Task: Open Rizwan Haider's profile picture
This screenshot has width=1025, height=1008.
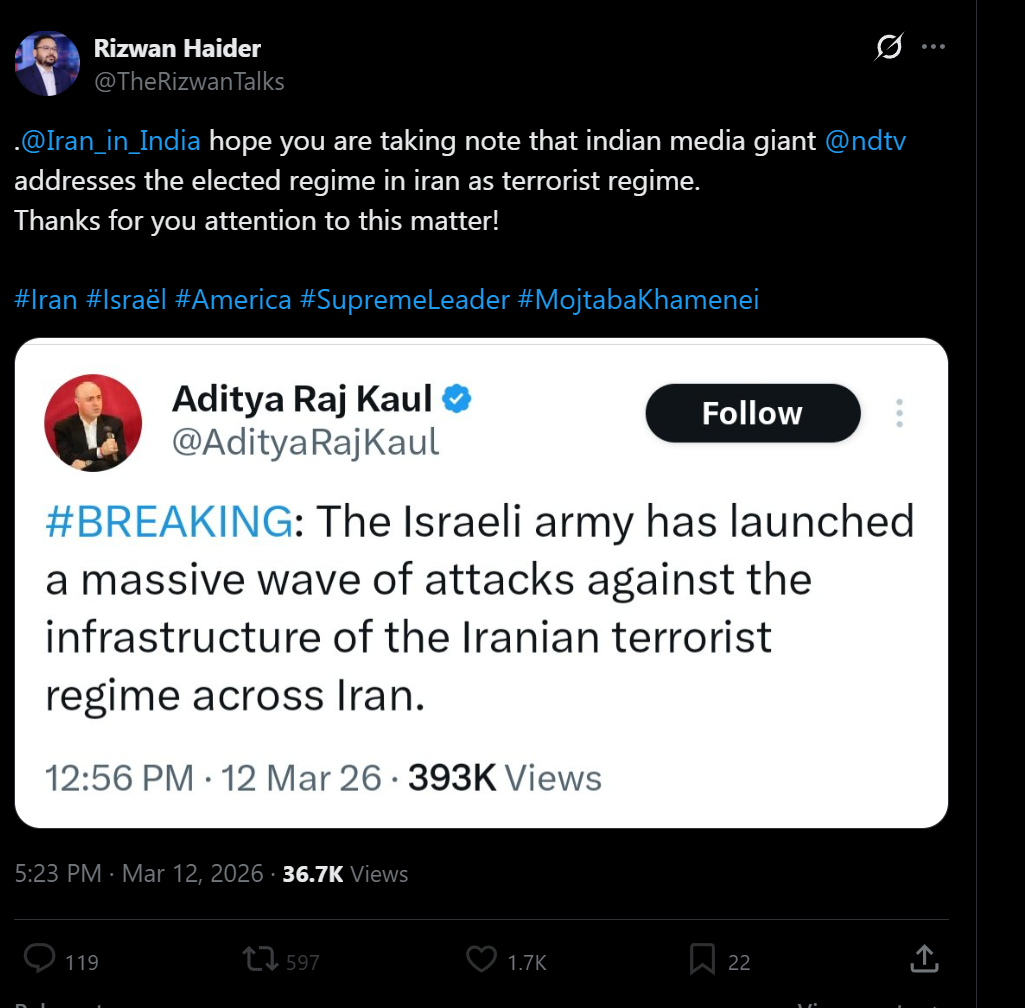Action: [x=47, y=64]
